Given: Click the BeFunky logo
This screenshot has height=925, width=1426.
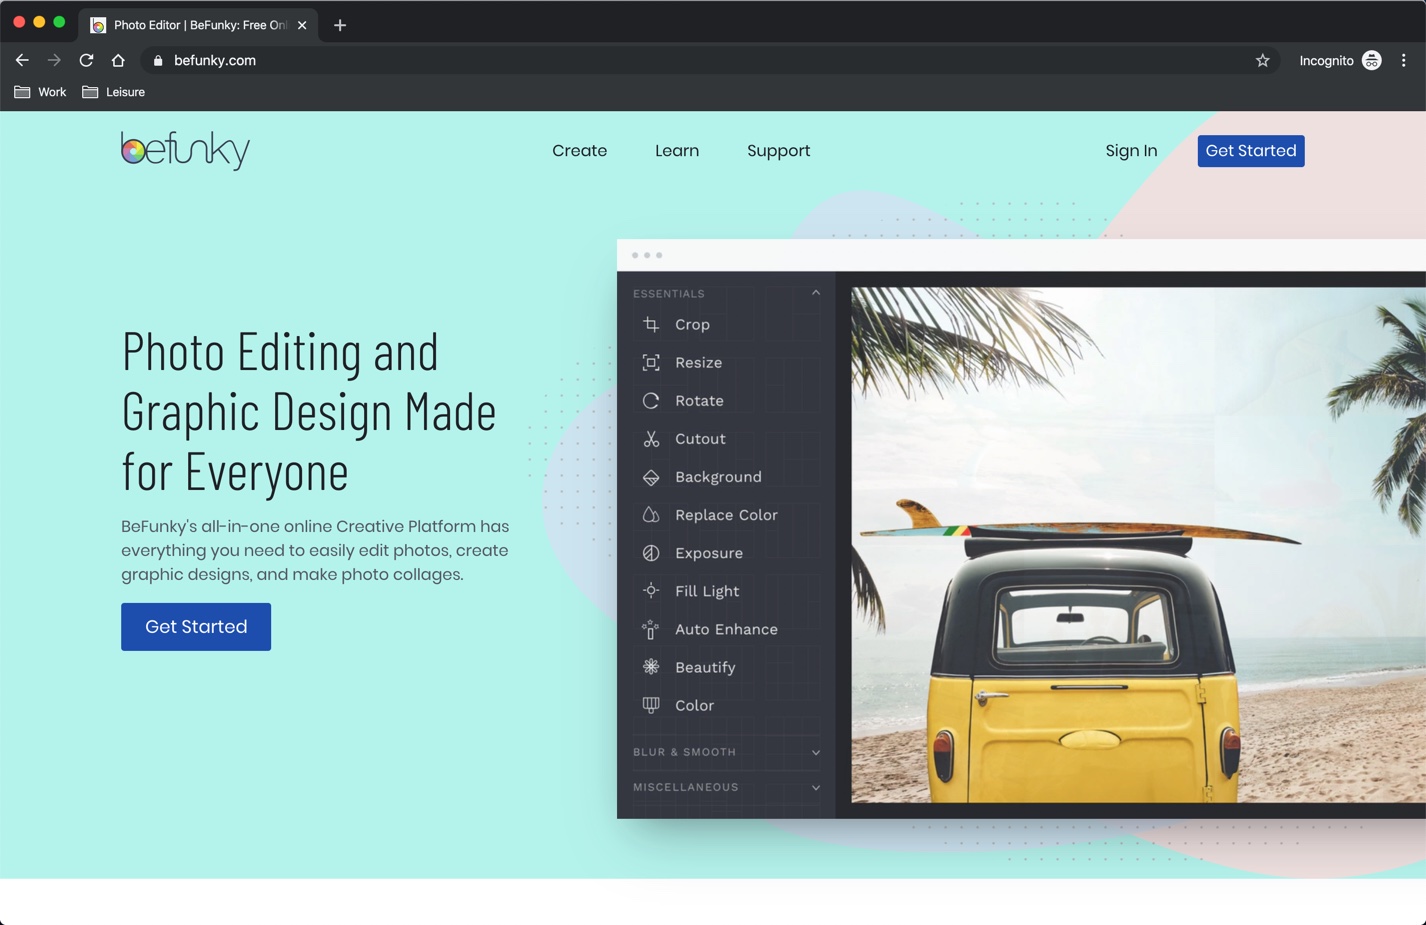Looking at the screenshot, I should tap(185, 150).
